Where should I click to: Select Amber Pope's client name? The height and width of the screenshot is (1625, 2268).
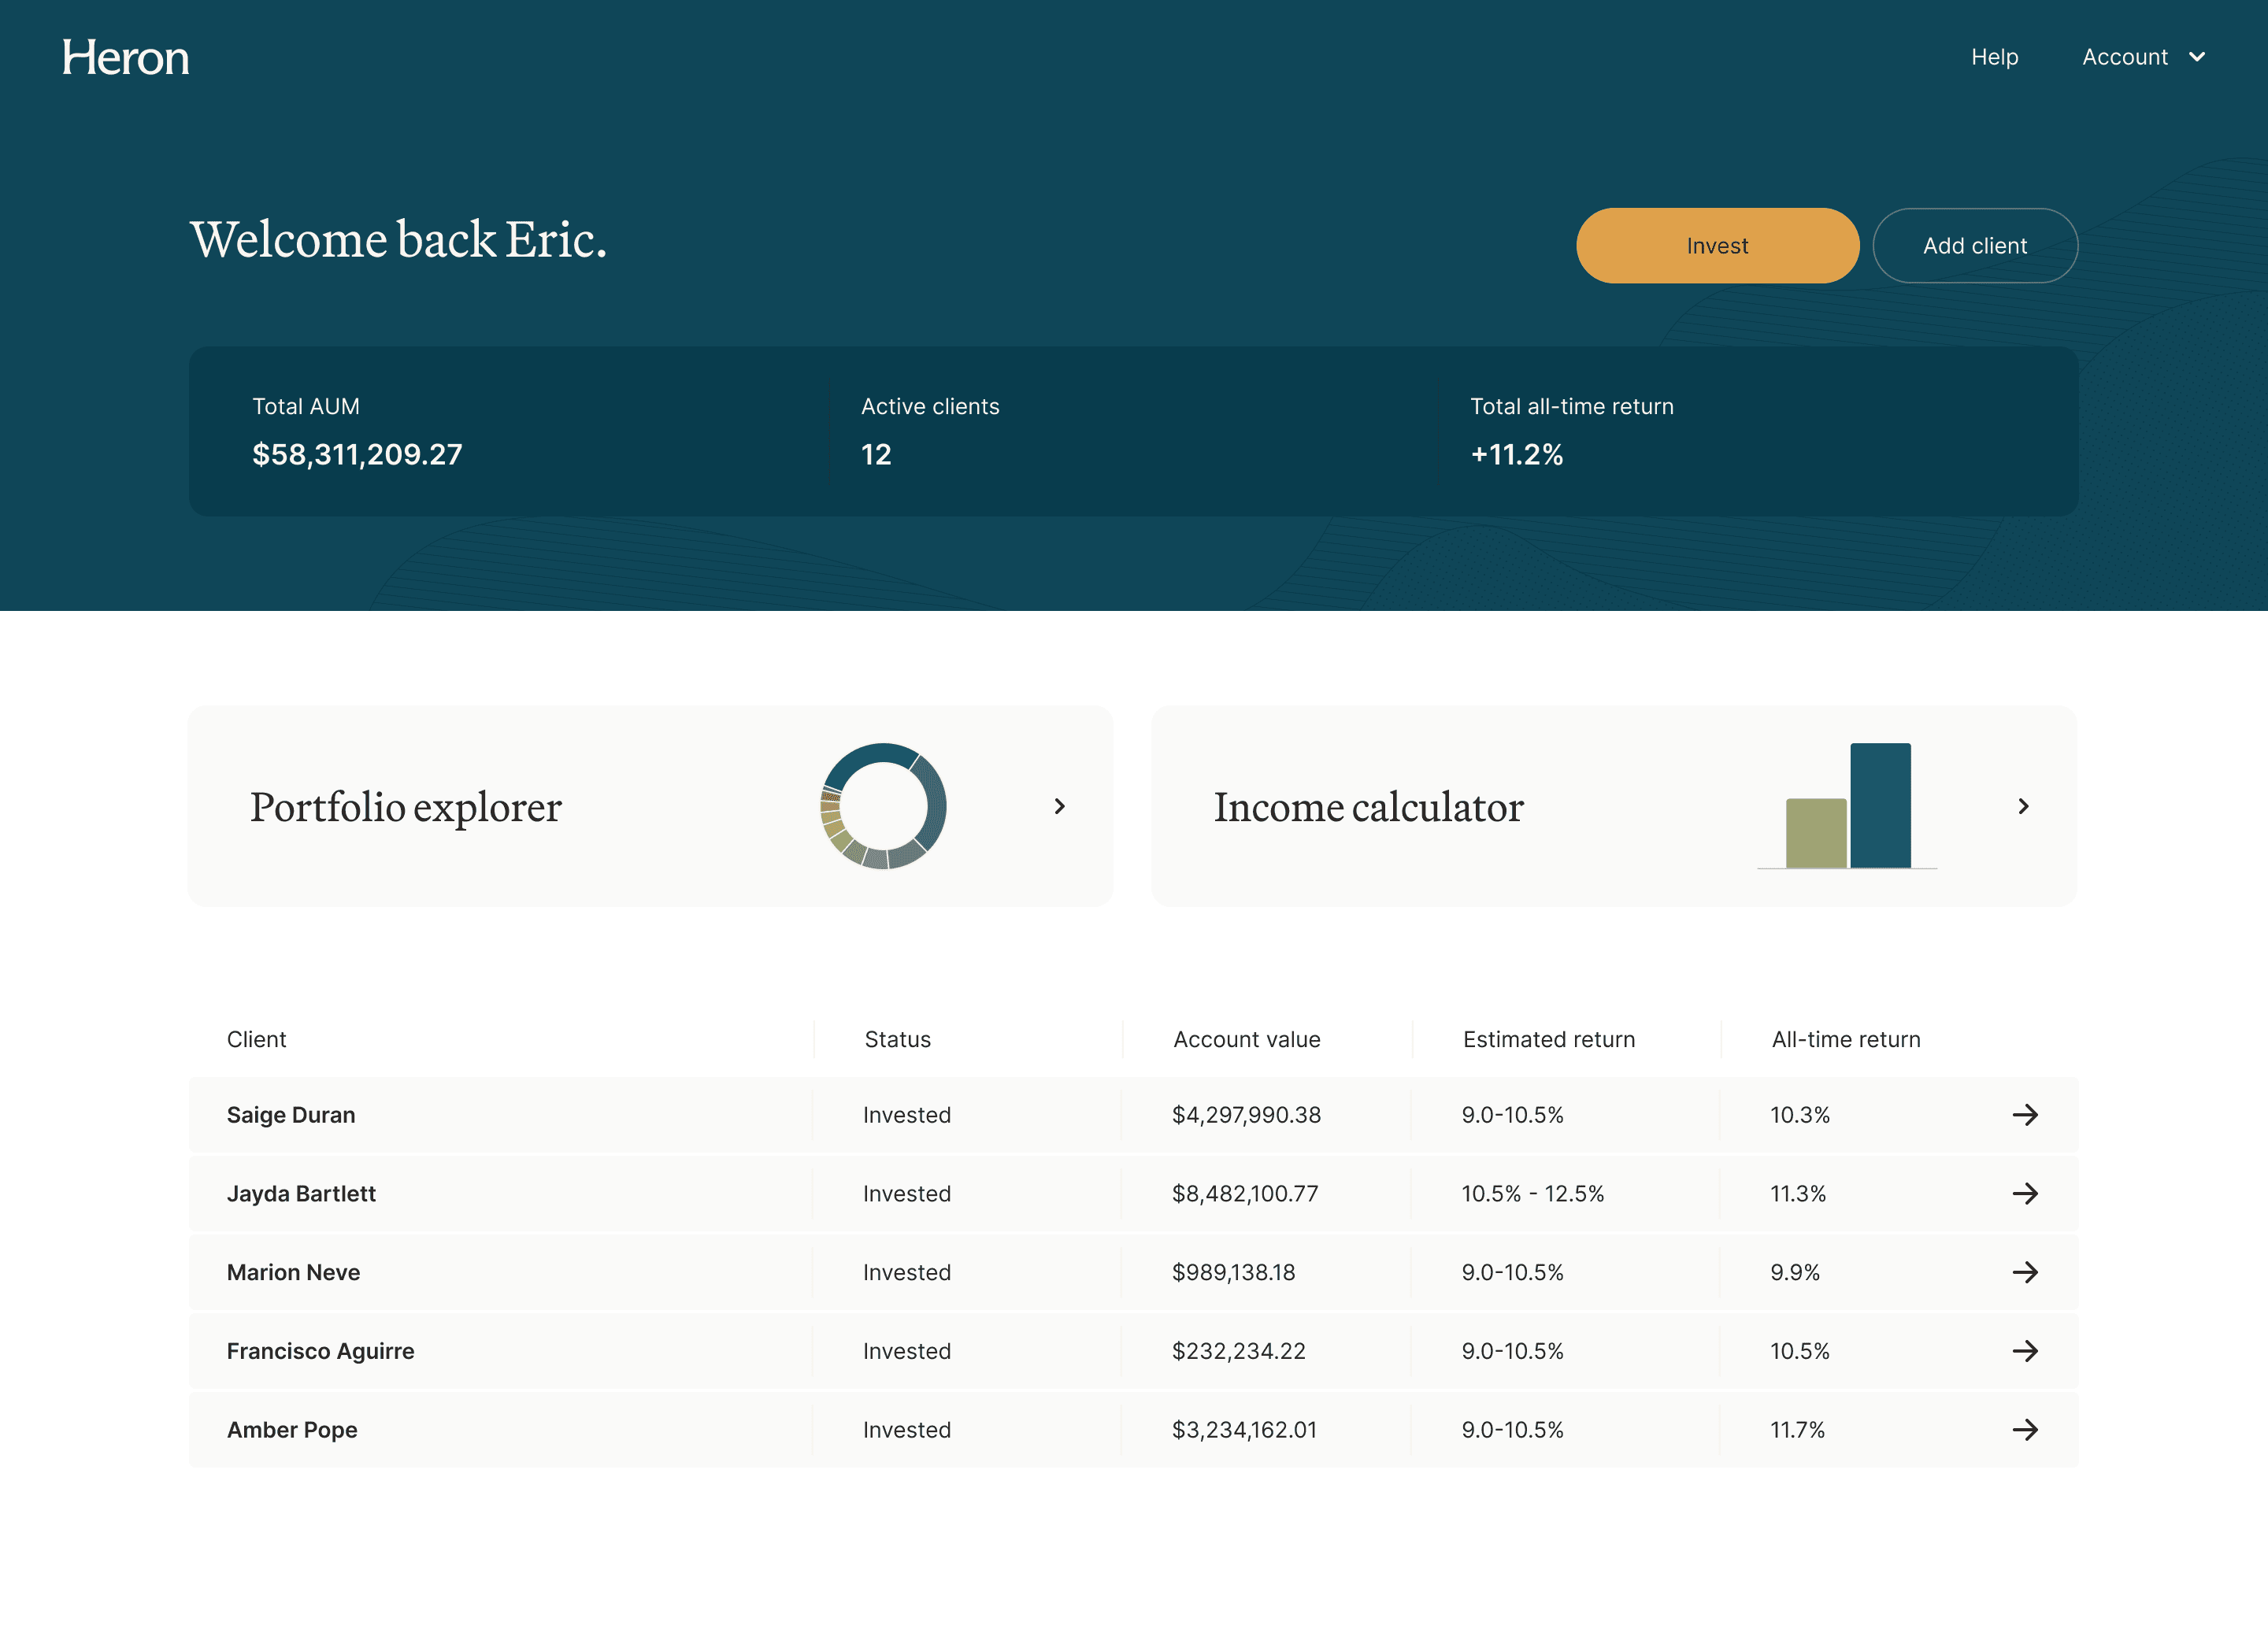(292, 1430)
